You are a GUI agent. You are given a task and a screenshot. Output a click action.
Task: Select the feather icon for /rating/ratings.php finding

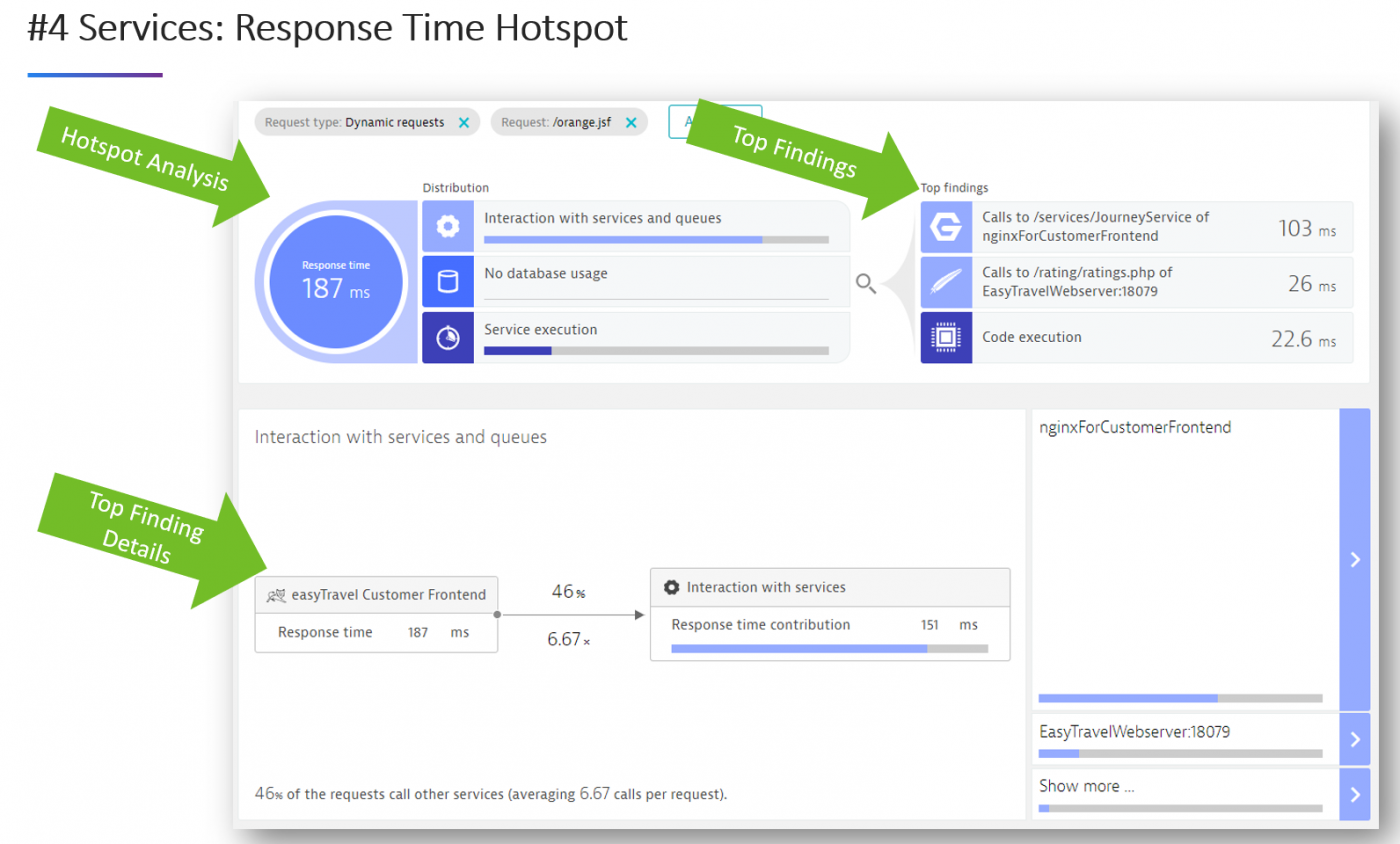[x=946, y=282]
